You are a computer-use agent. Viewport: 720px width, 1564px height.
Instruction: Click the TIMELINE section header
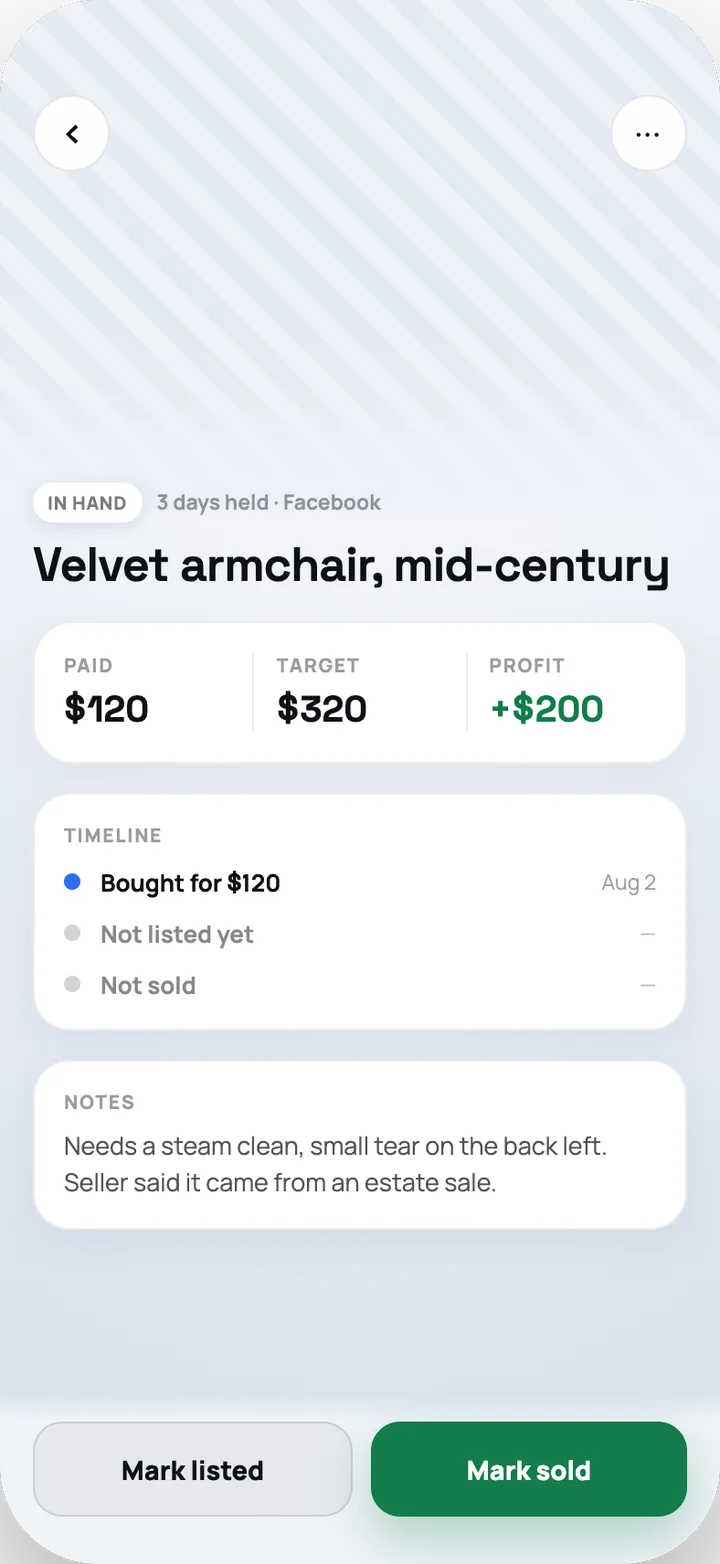[x=113, y=835]
